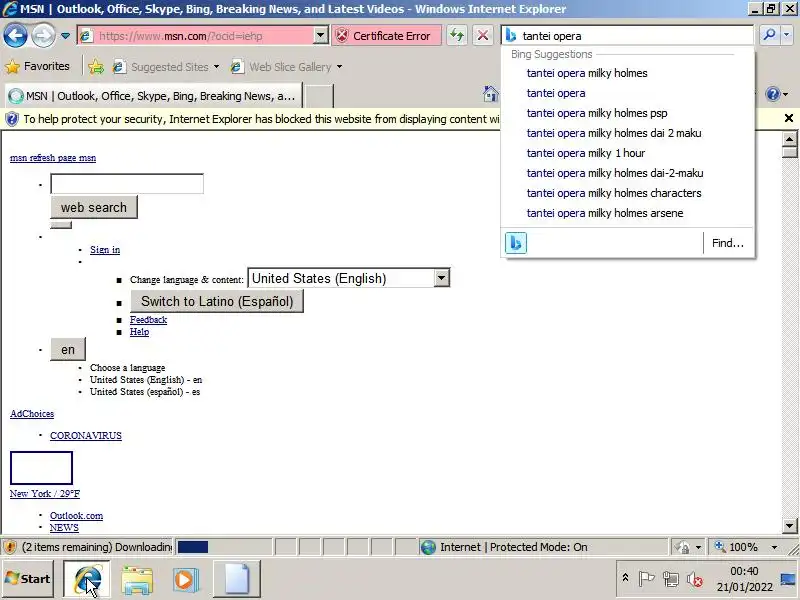Click the blank document taskbar icon

coord(237,579)
